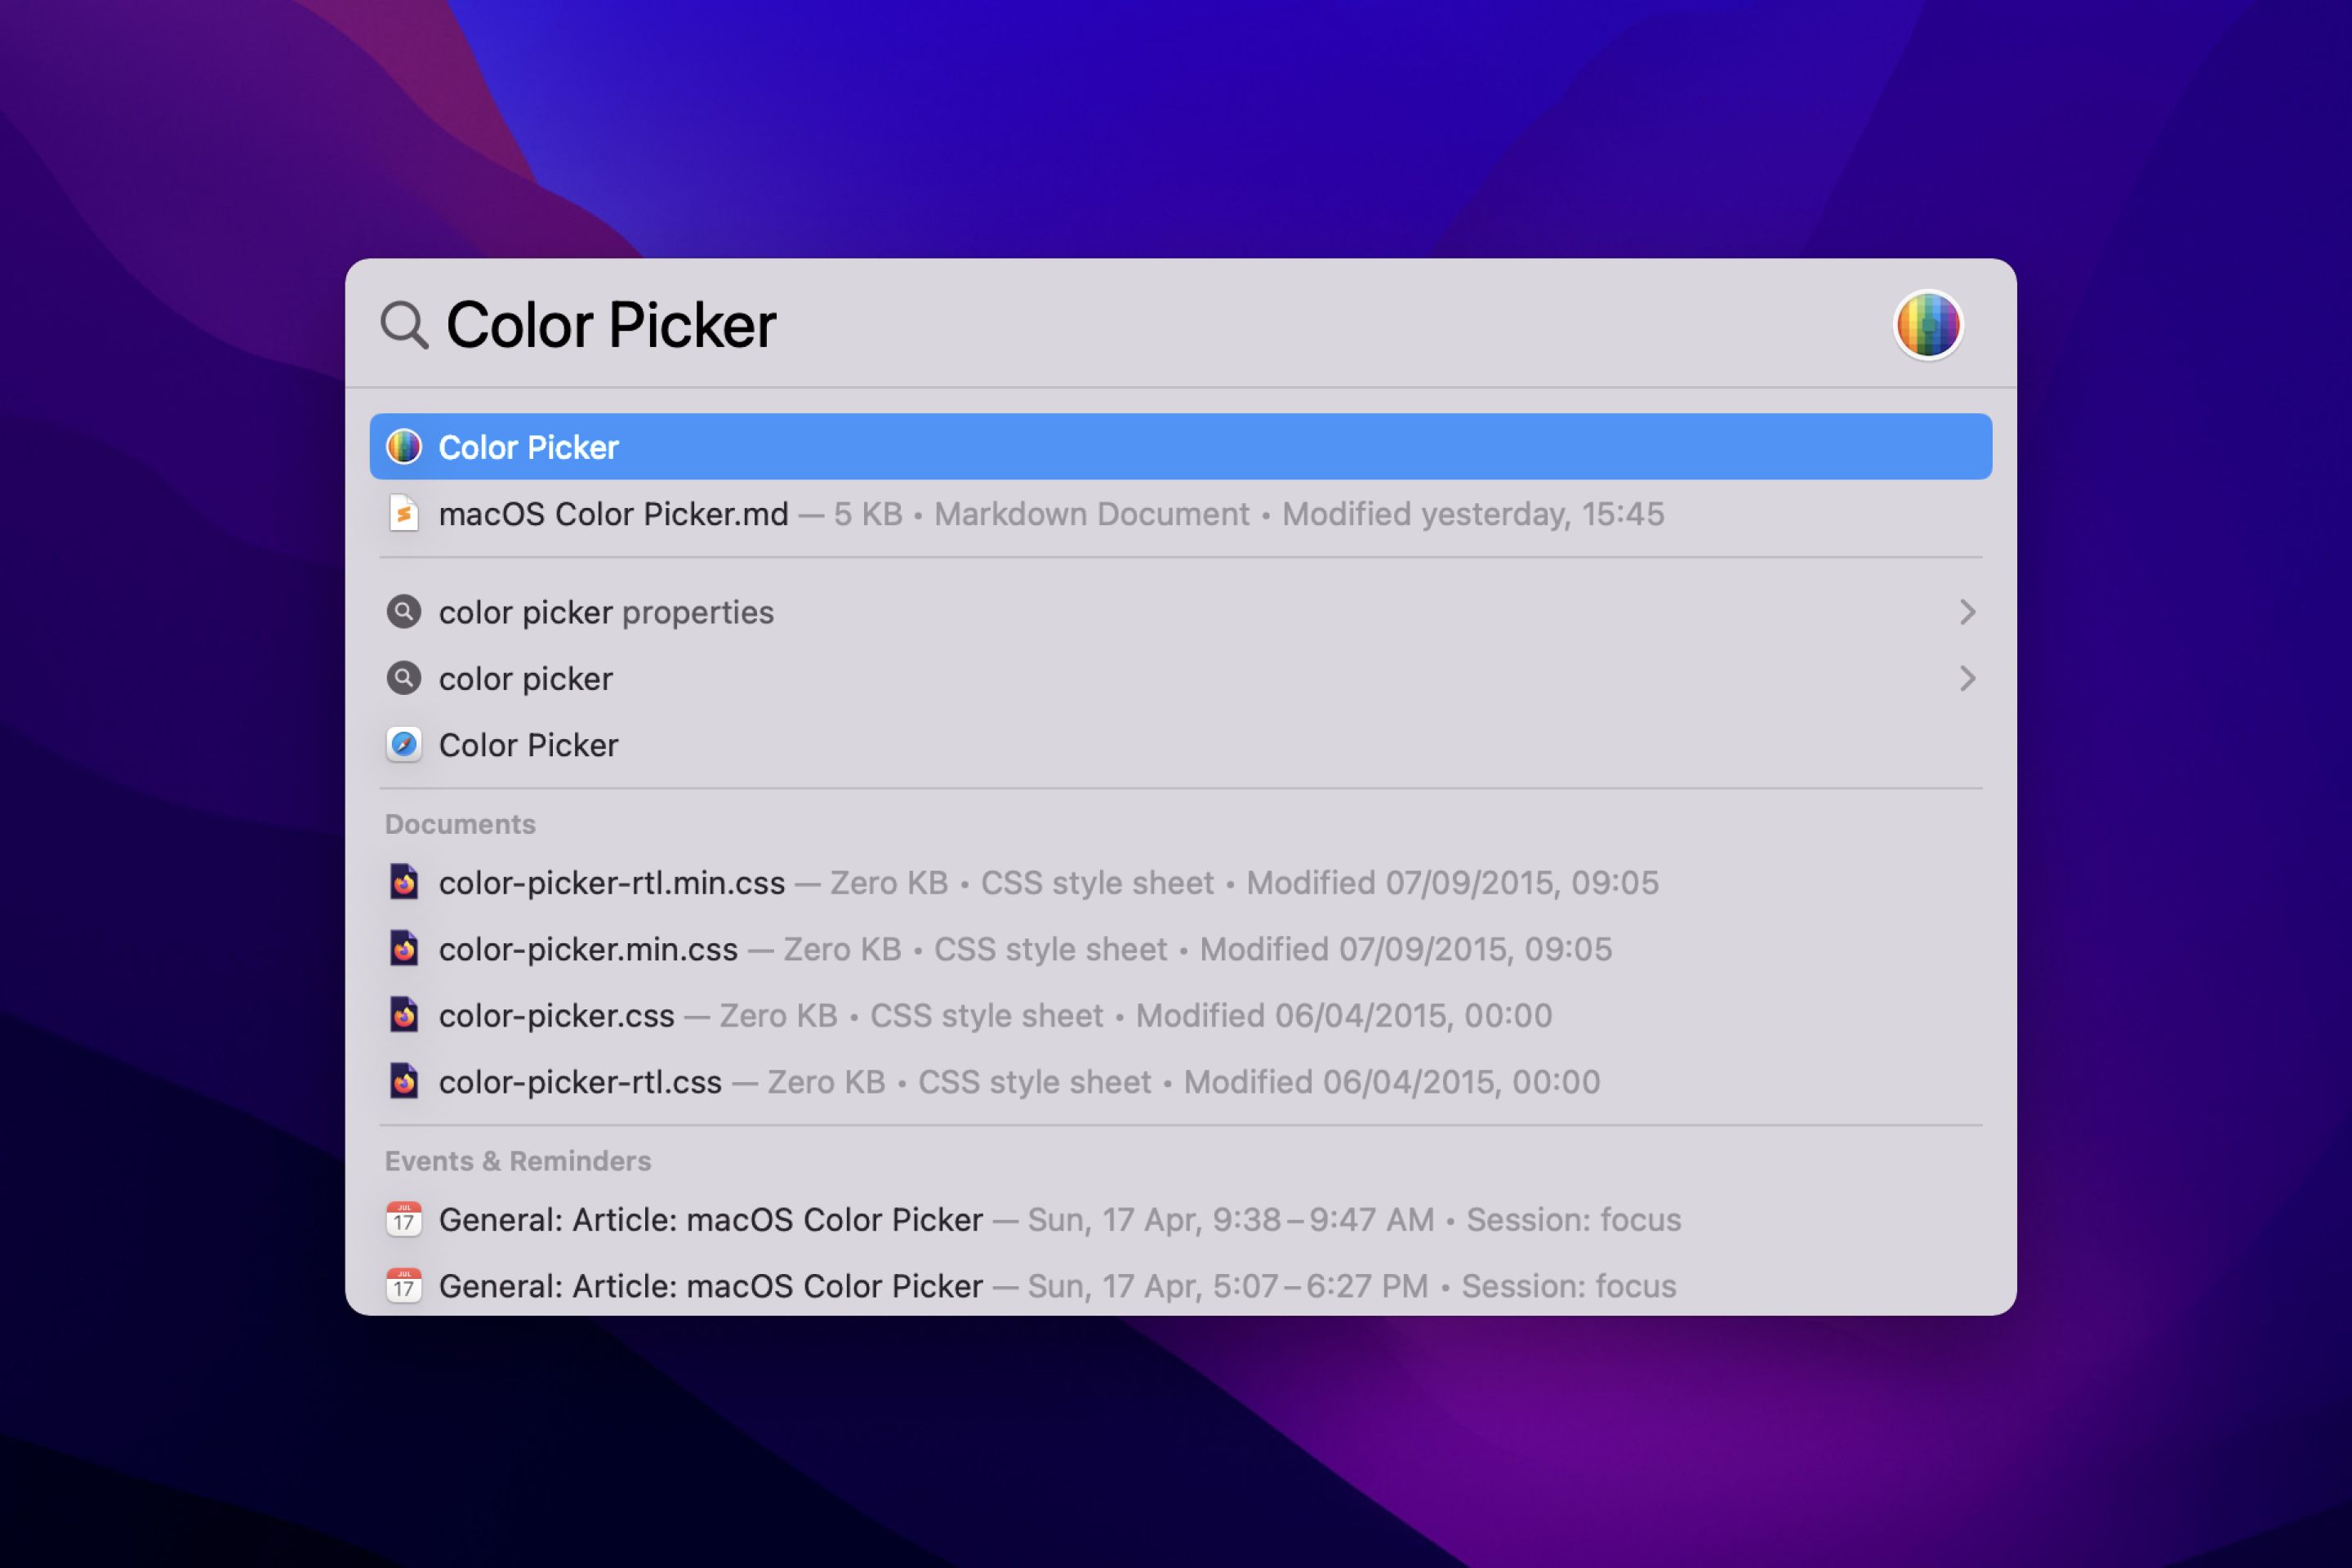This screenshot has height=1568, width=2352.
Task: Click 'Modified yesterday, 15:45' detail text
Action: pyautogui.click(x=1473, y=514)
